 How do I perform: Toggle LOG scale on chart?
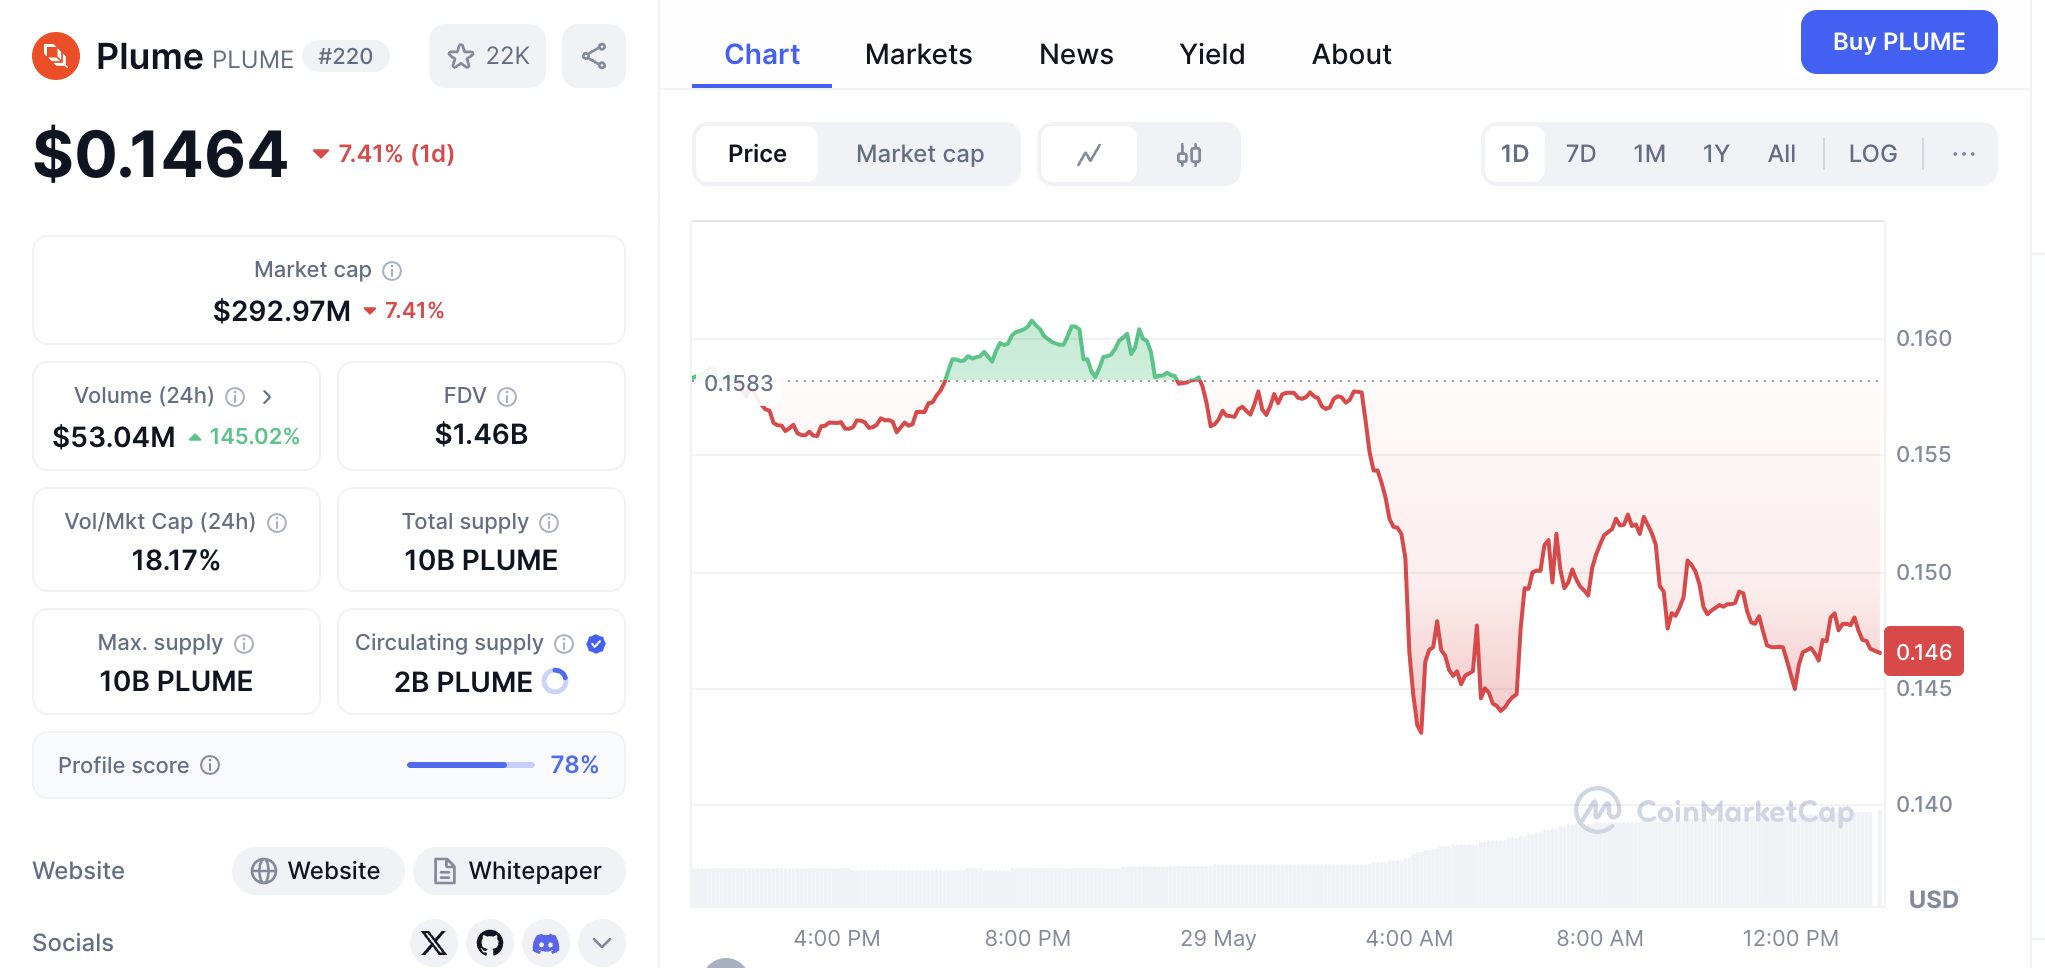[1872, 154]
